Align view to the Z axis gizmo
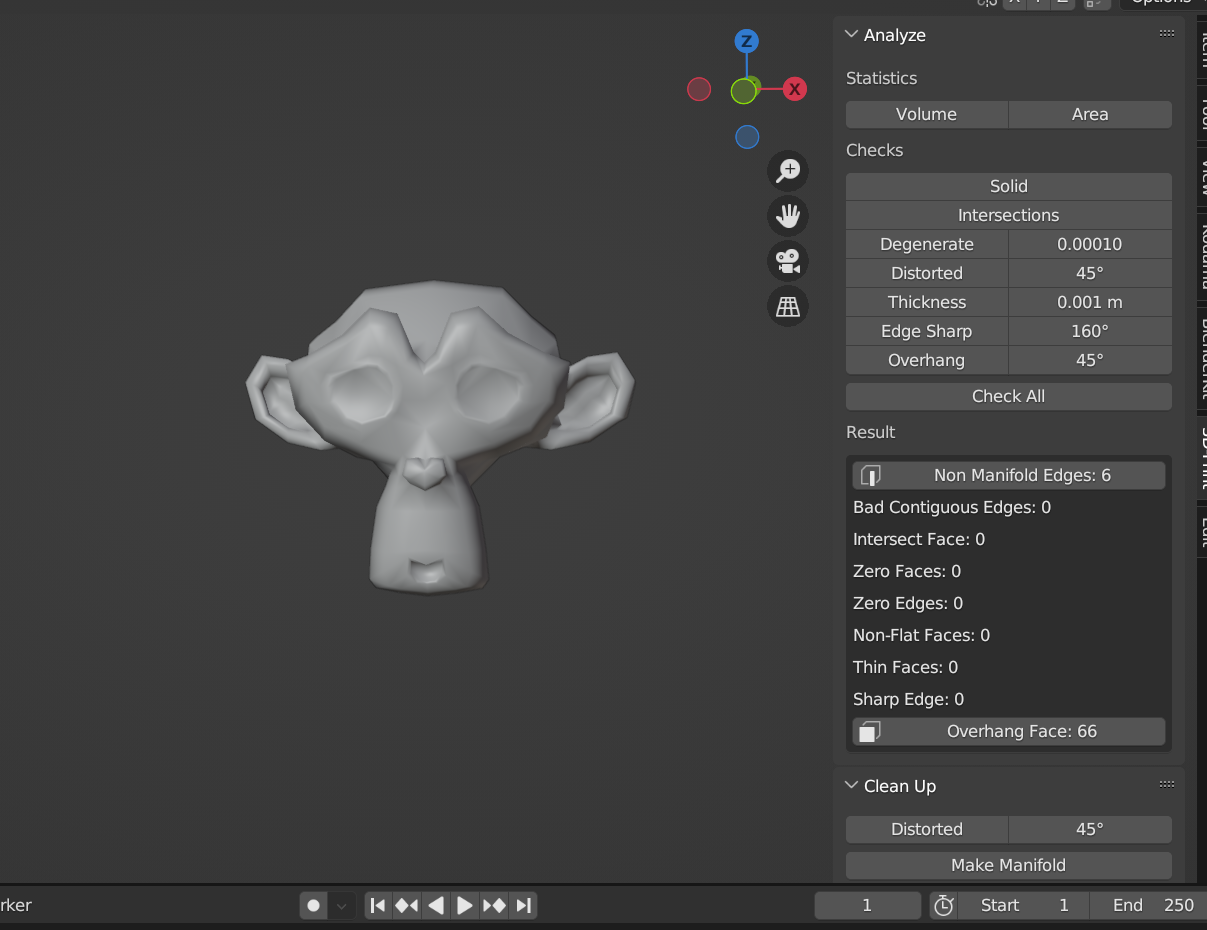 (x=746, y=41)
